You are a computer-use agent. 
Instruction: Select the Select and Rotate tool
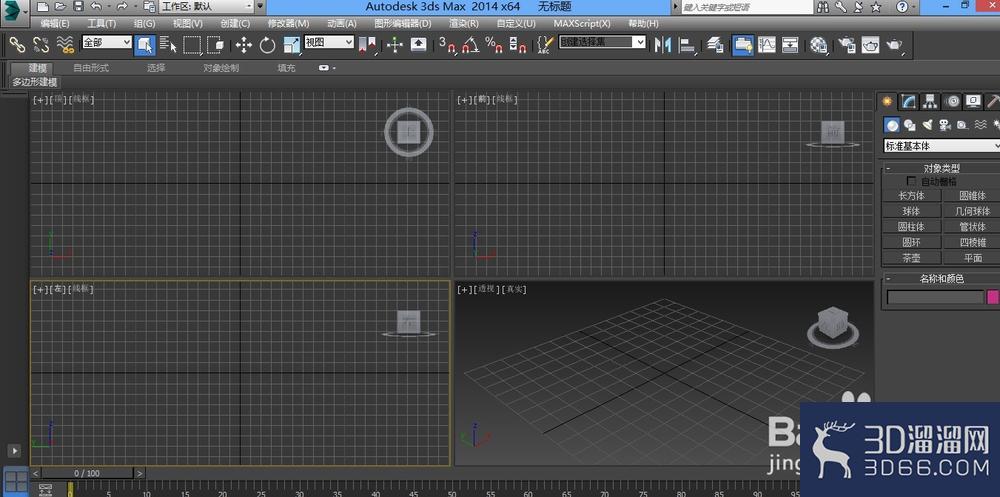[x=267, y=45]
